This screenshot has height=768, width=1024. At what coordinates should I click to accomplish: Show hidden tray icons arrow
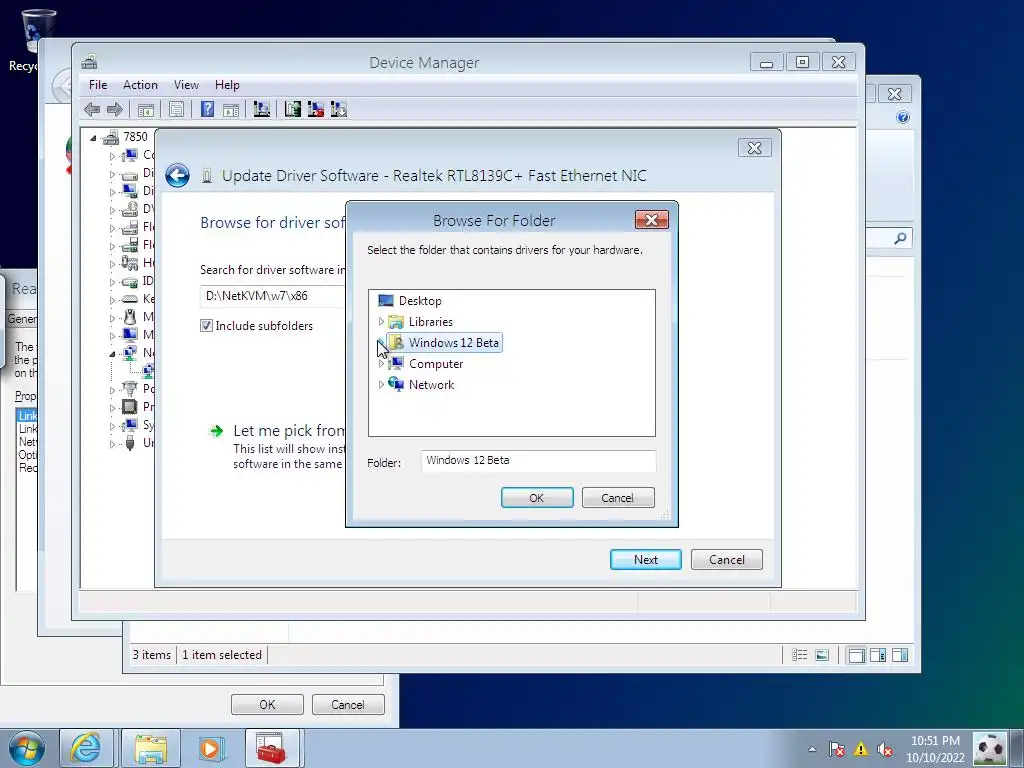[812, 749]
